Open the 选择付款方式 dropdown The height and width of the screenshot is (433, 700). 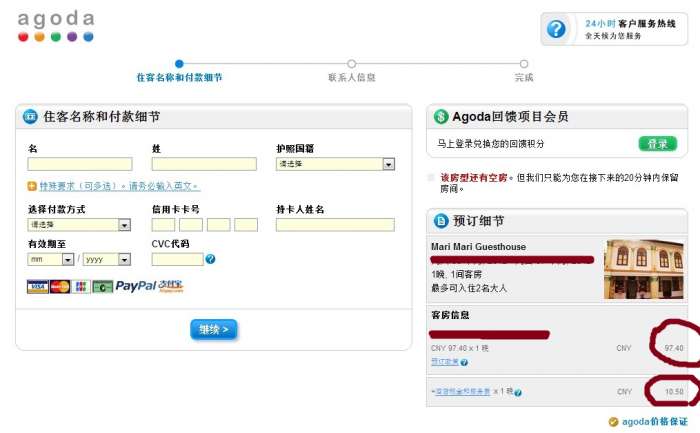pos(79,224)
